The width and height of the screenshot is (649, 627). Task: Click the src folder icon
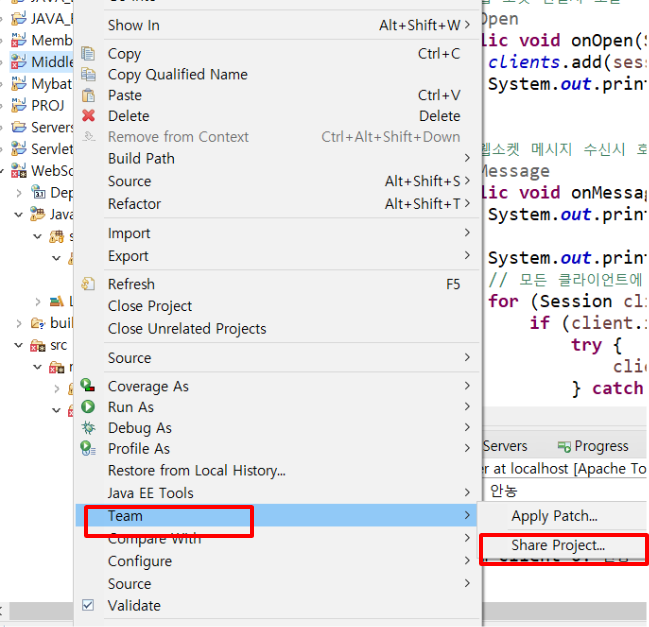[38, 345]
